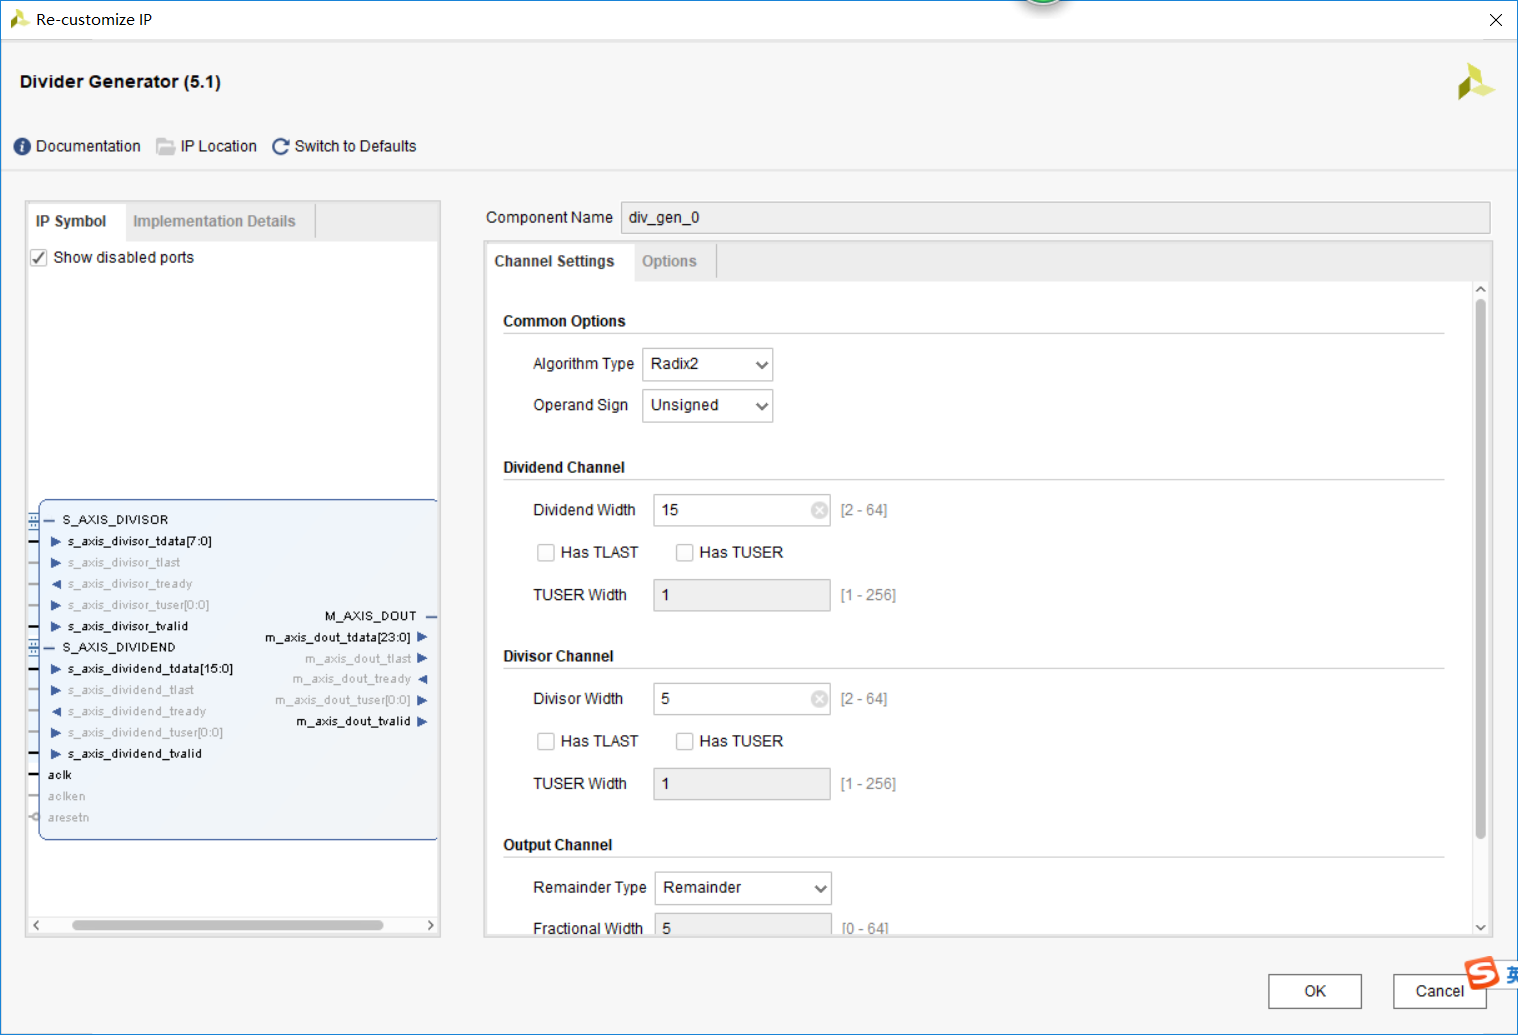Click the s_axis_dividend_tready port arrow

click(56, 711)
